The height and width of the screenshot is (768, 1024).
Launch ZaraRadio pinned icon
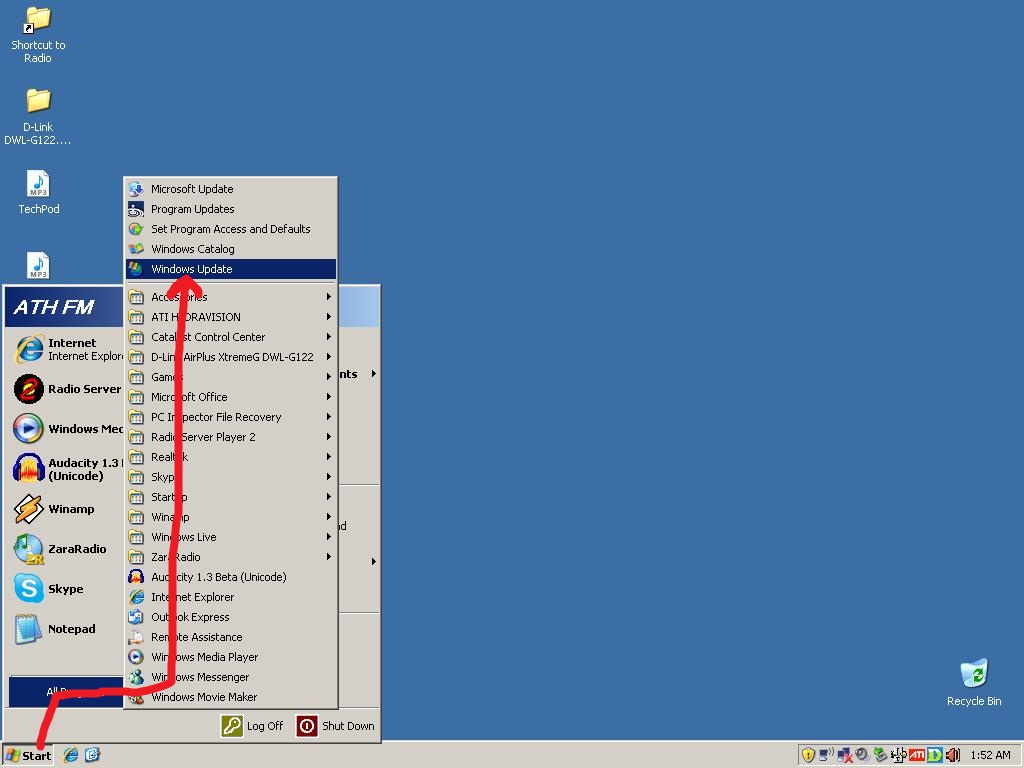29,549
